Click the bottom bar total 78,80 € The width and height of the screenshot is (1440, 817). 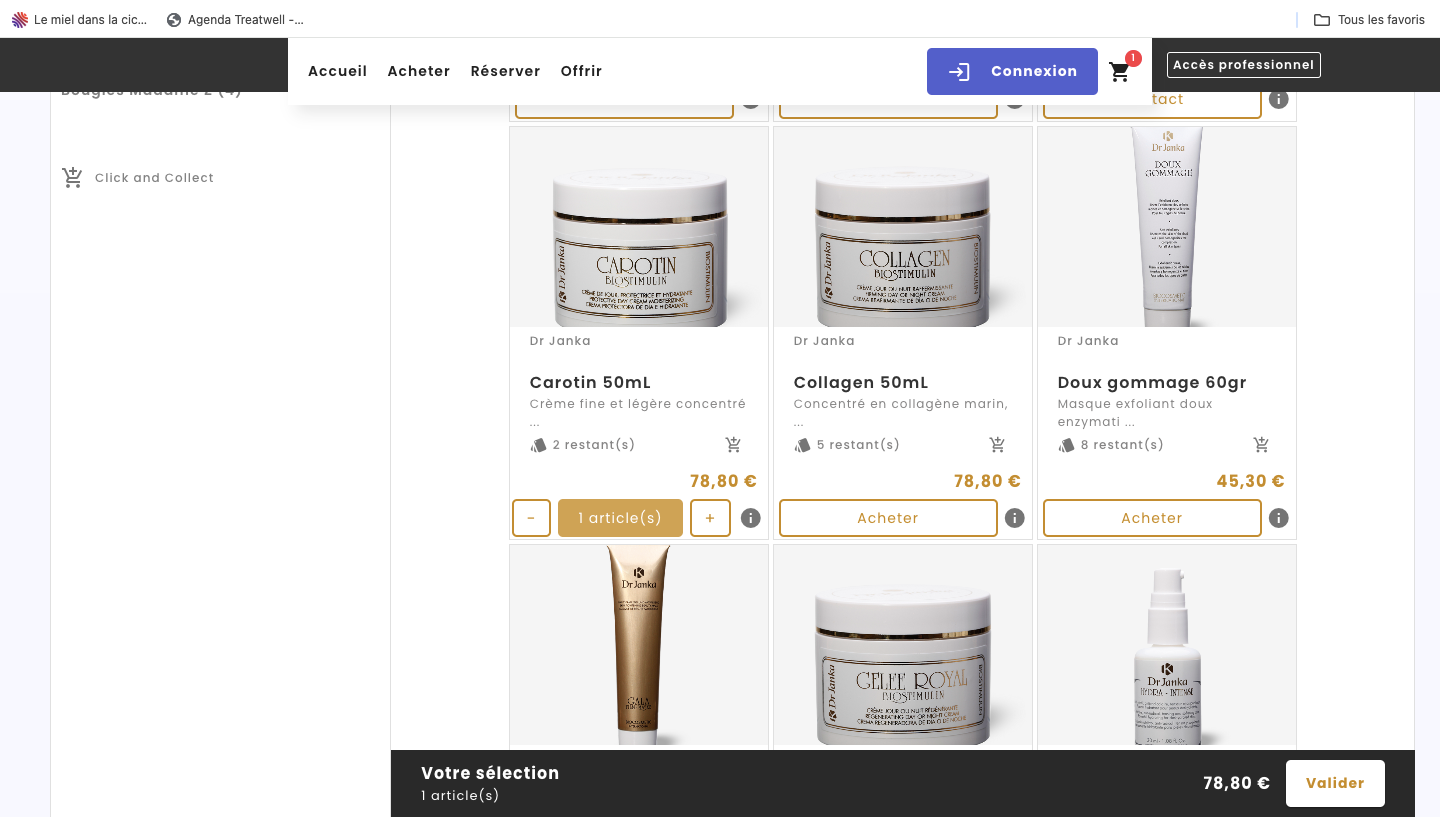(1236, 783)
